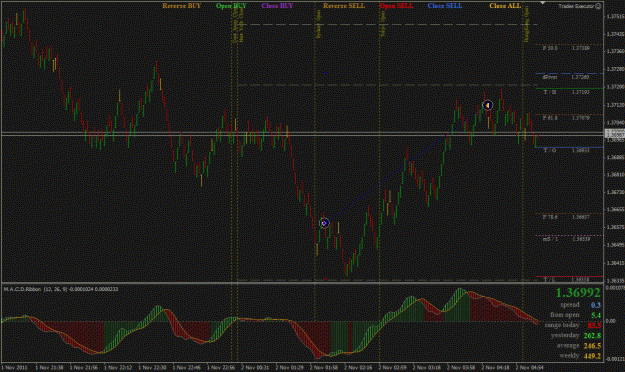Click the Open SELL label

click(x=396, y=6)
